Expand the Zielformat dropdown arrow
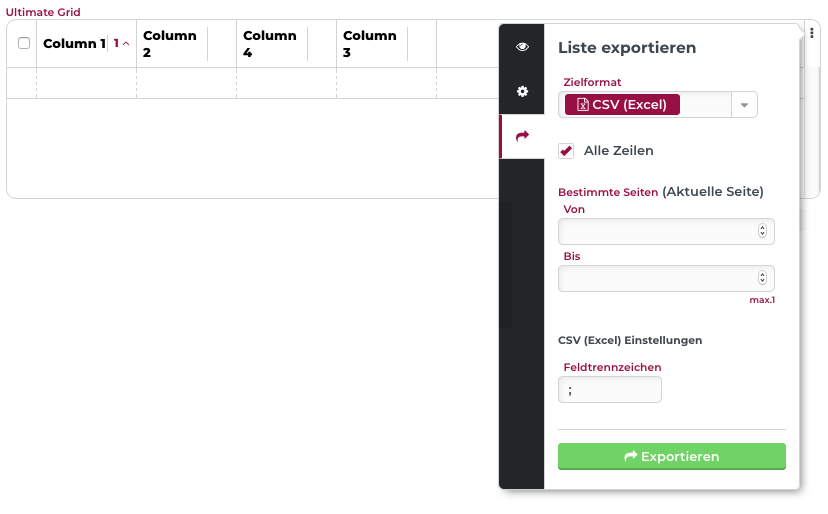The height and width of the screenshot is (514, 828). coord(745,105)
